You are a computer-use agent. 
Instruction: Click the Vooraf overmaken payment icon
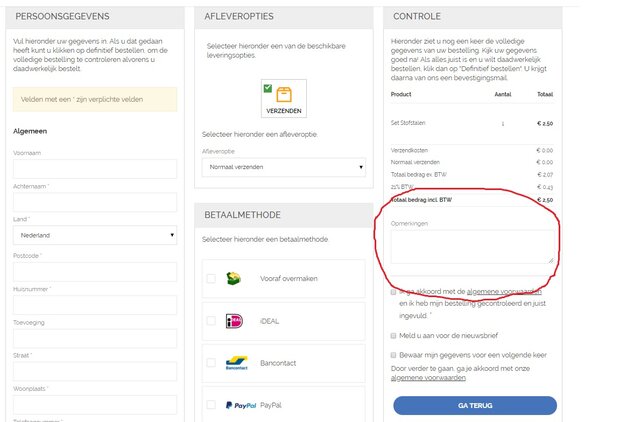(x=235, y=278)
